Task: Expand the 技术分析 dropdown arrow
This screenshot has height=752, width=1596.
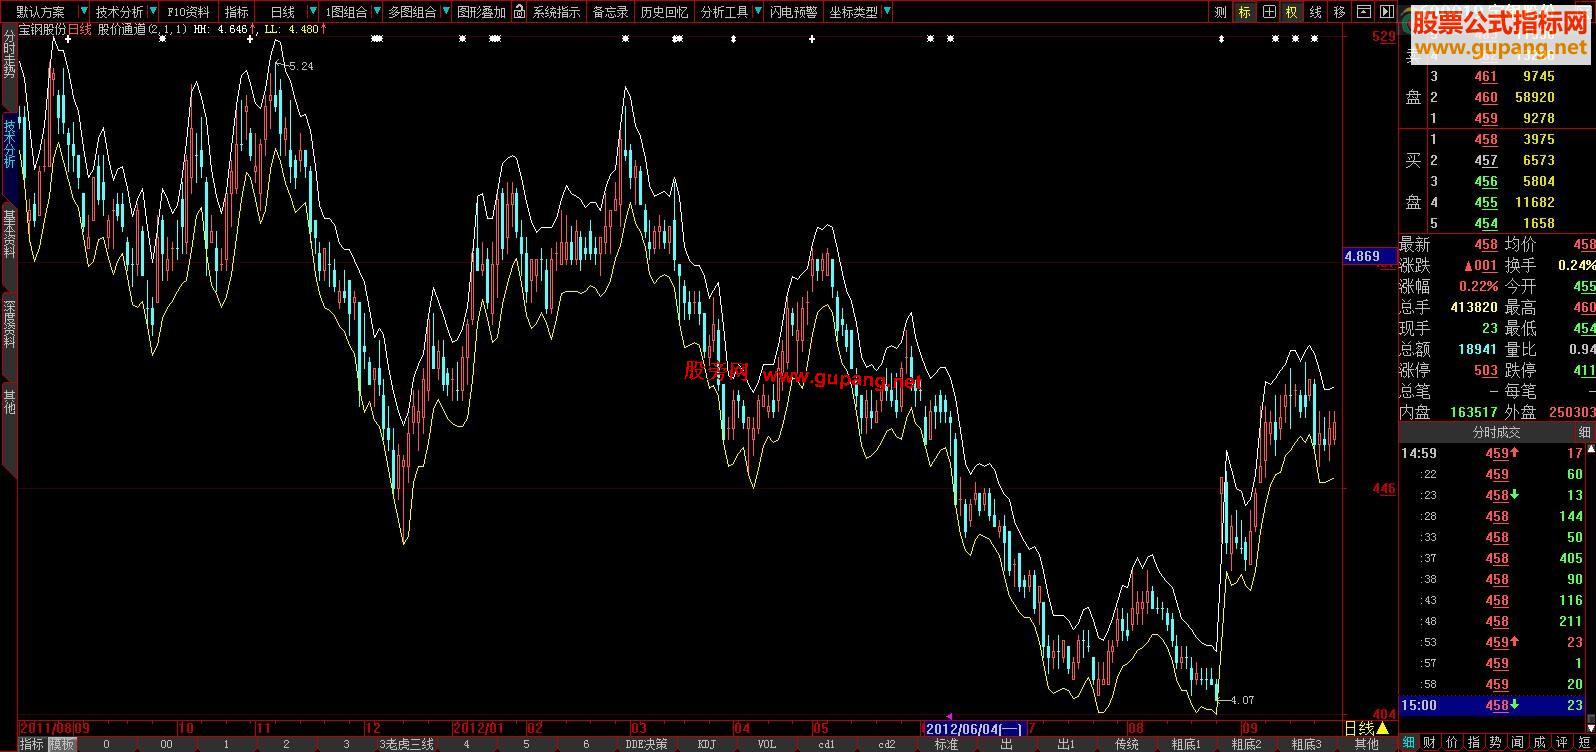Action: click(x=153, y=12)
